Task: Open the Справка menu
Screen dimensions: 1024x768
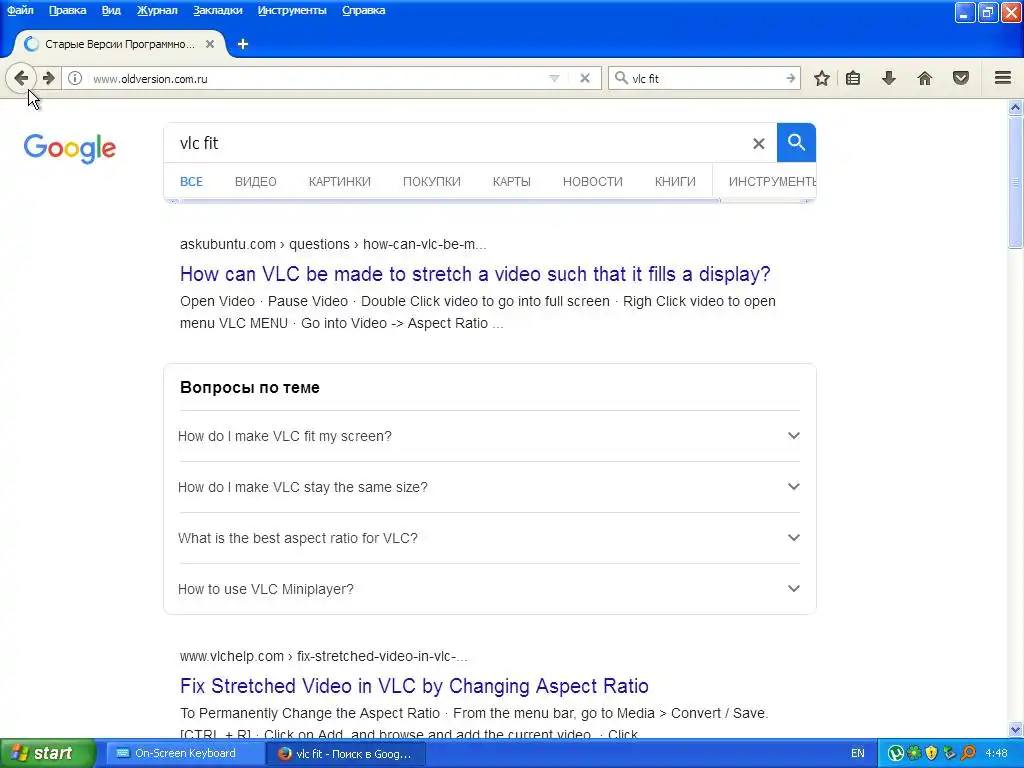Action: coord(364,10)
